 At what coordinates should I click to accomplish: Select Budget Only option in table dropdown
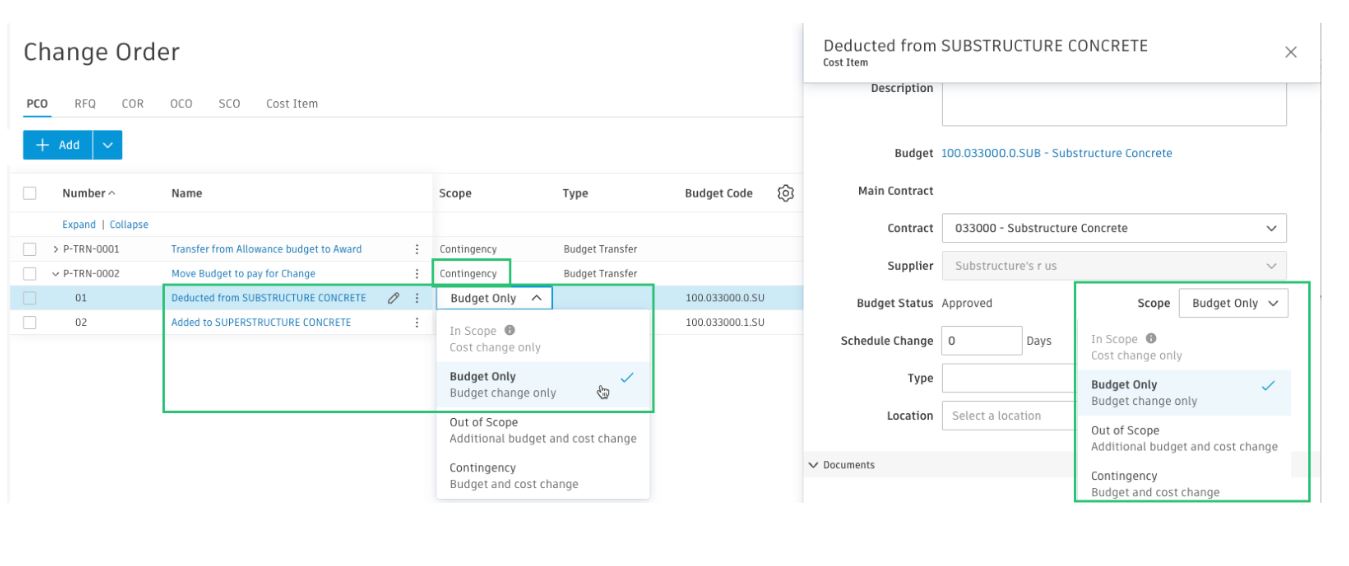coord(543,385)
